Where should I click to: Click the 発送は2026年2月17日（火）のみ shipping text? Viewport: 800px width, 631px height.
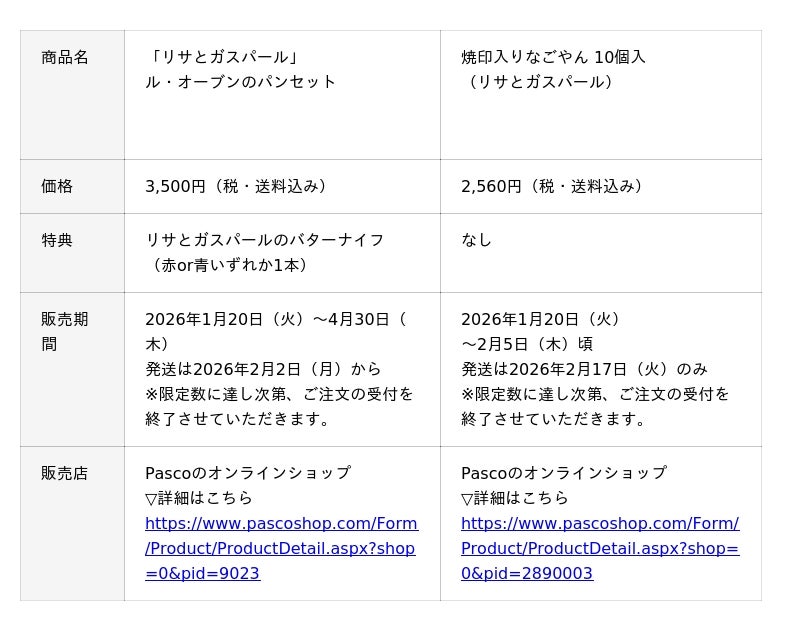tap(584, 370)
